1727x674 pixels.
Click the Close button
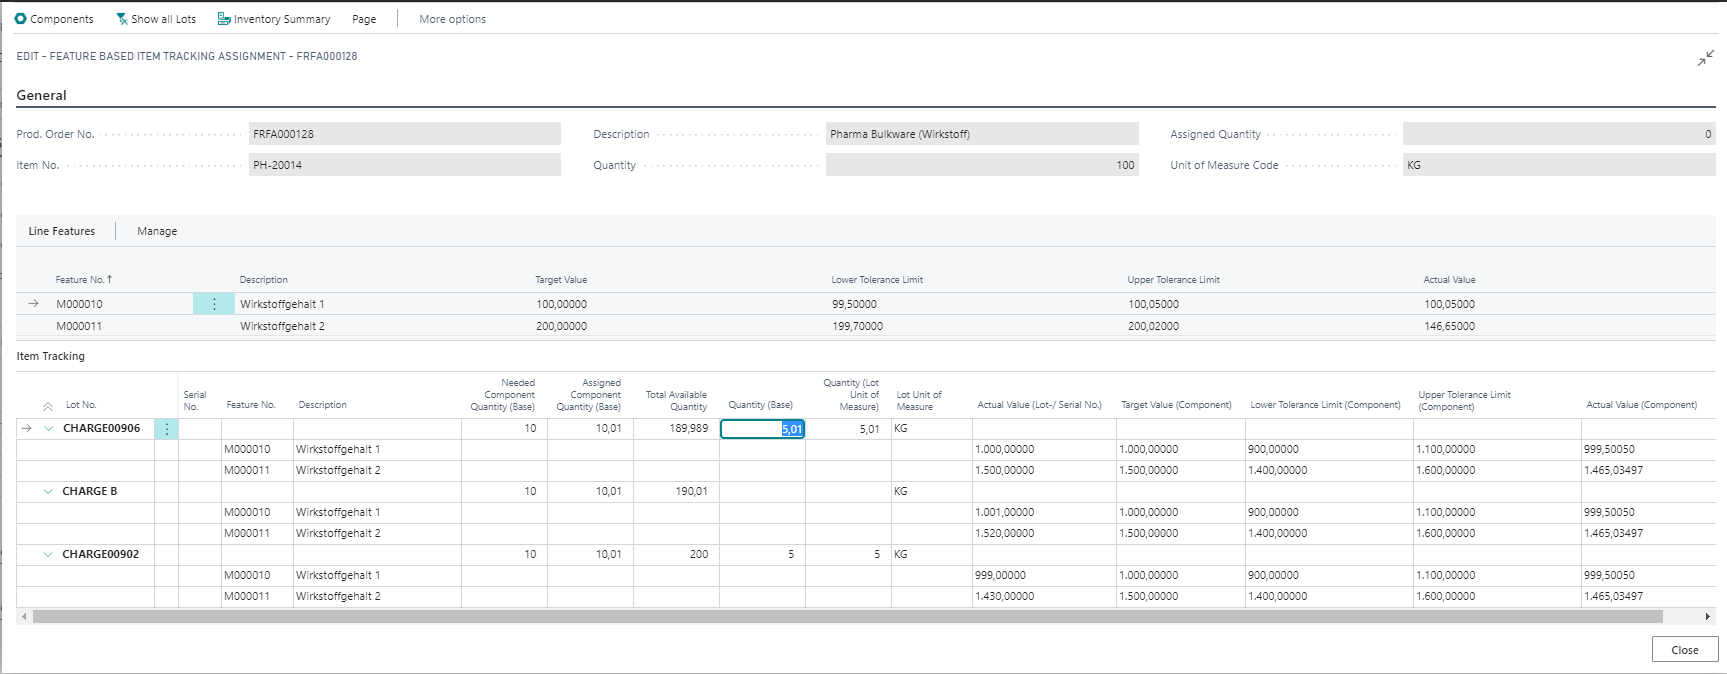click(1685, 649)
